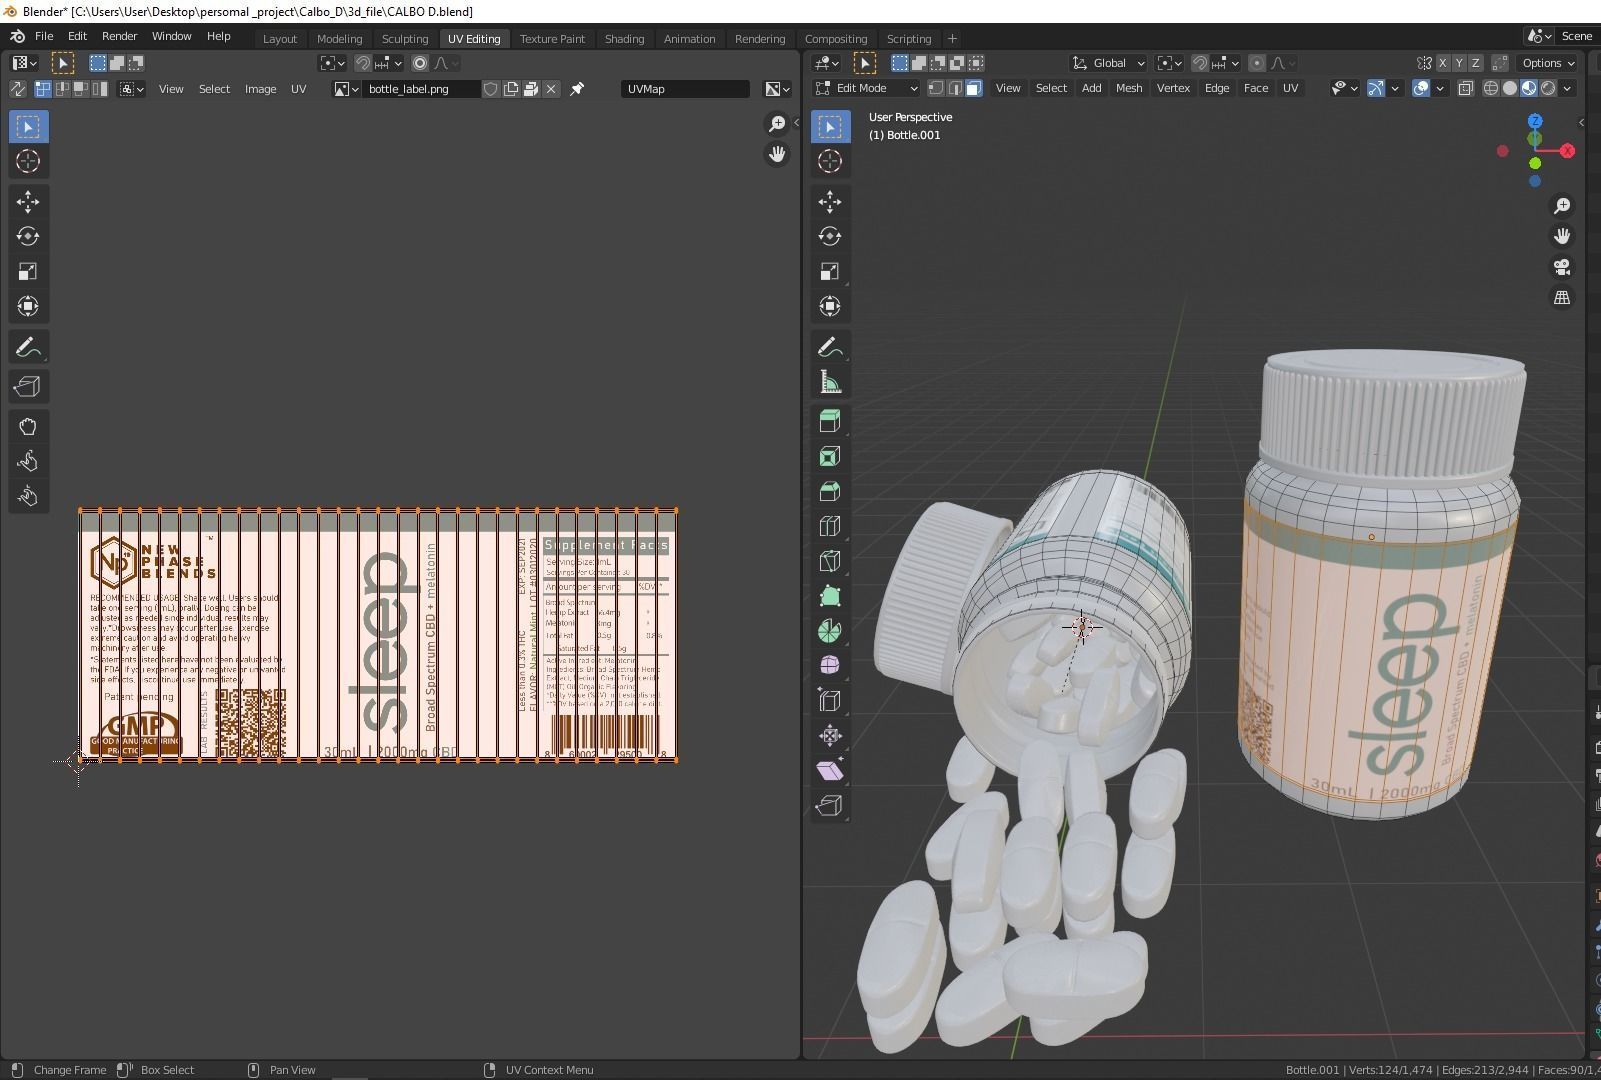
Task: Toggle X-ray display
Action: click(x=1465, y=88)
